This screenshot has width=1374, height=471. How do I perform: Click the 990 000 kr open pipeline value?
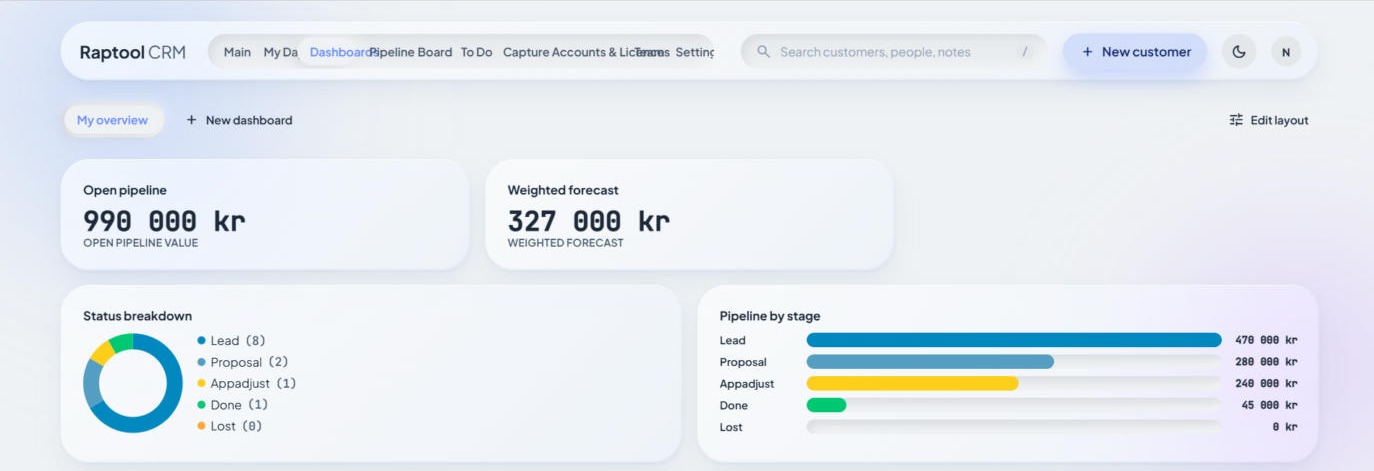coord(164,221)
